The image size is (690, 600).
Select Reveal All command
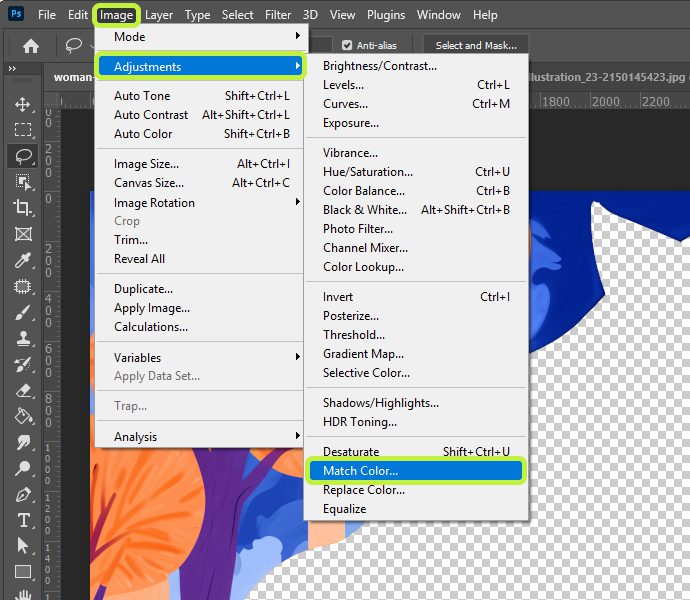point(201,259)
